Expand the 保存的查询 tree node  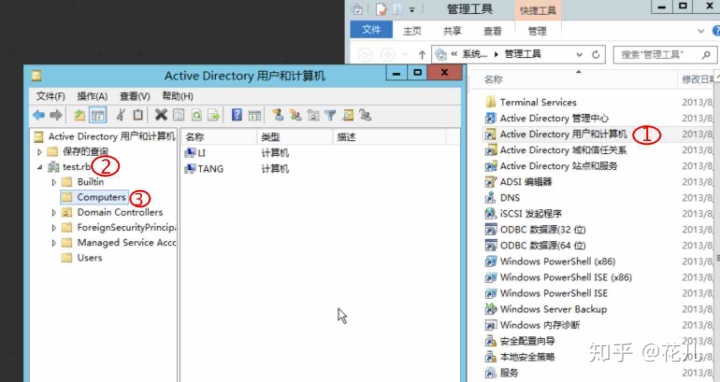(39, 152)
